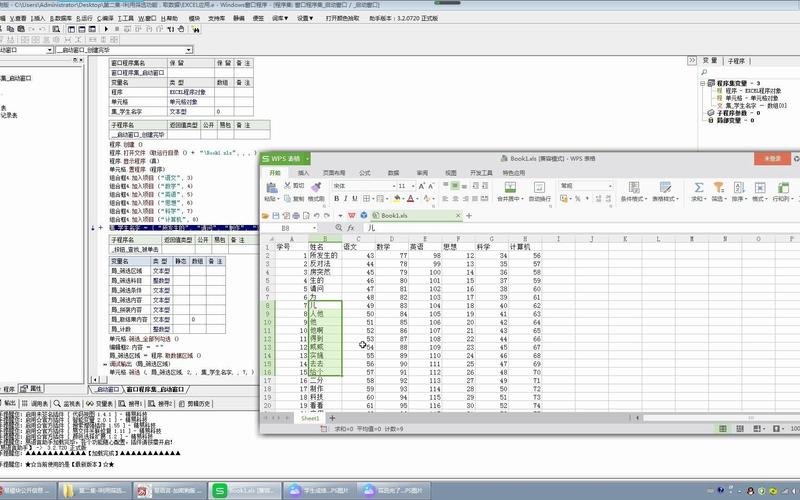Click the fx insert function icon
The width and height of the screenshot is (800, 500).
[351, 228]
